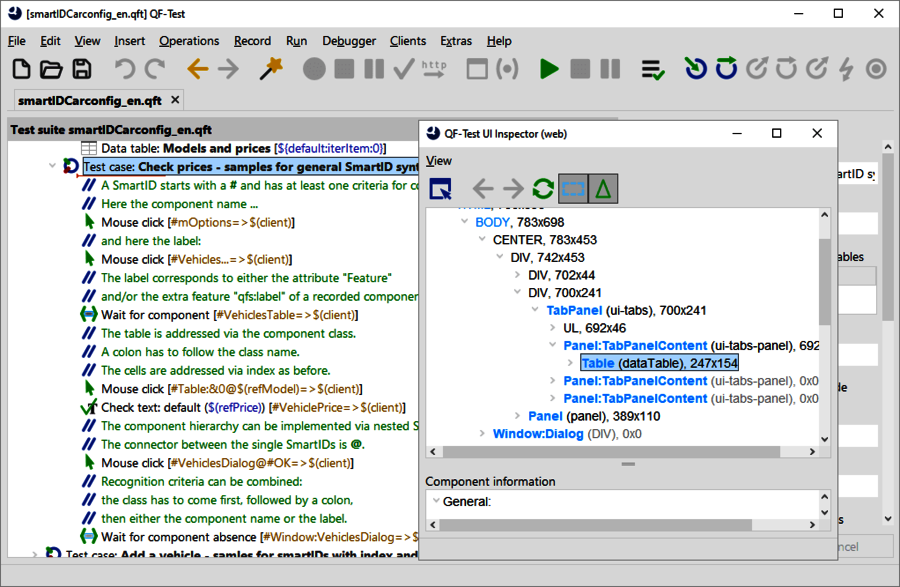900x587 pixels.
Task: Create a new test suite file
Action: pos(21,69)
